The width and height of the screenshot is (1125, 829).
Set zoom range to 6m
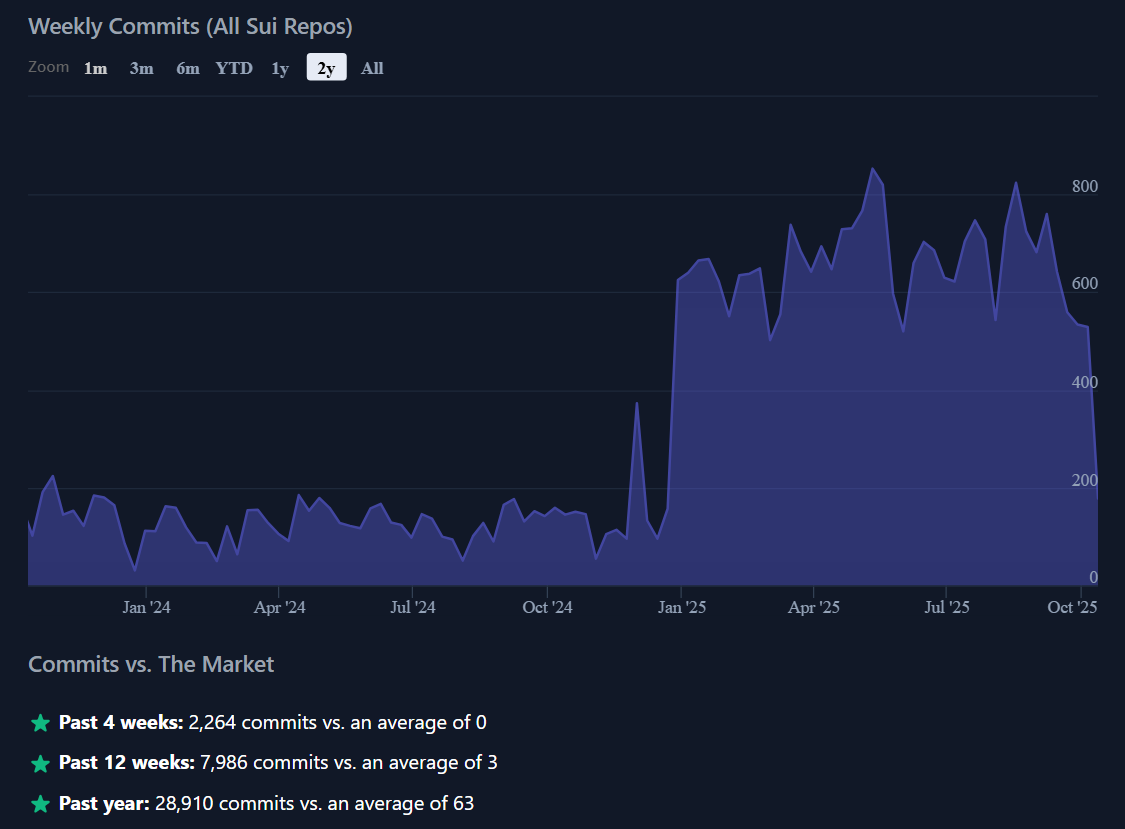(188, 68)
